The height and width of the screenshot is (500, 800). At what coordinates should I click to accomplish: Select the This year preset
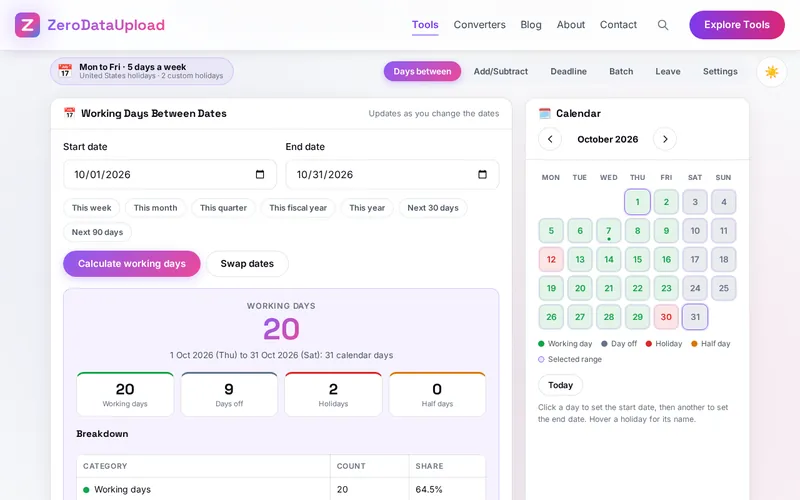(x=367, y=208)
